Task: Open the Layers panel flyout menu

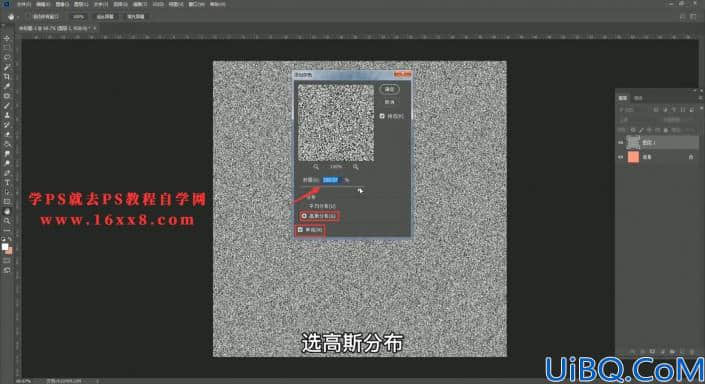Action: pos(700,98)
